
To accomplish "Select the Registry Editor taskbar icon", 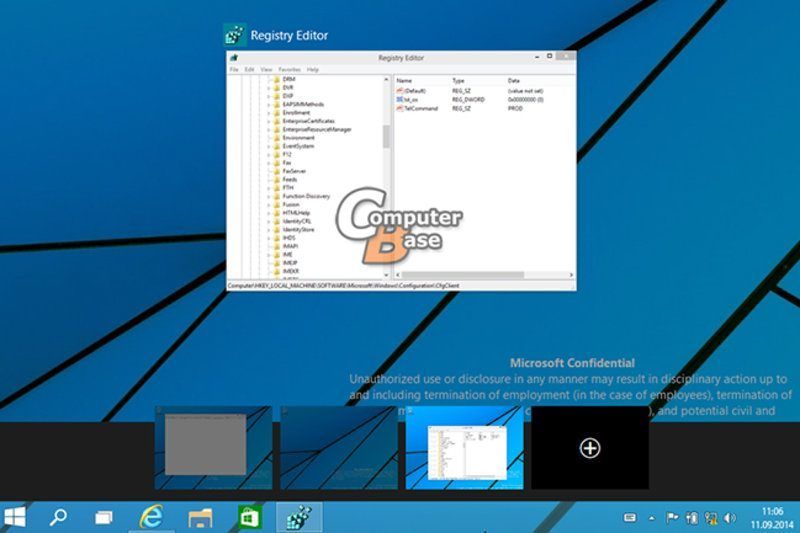I will (297, 517).
